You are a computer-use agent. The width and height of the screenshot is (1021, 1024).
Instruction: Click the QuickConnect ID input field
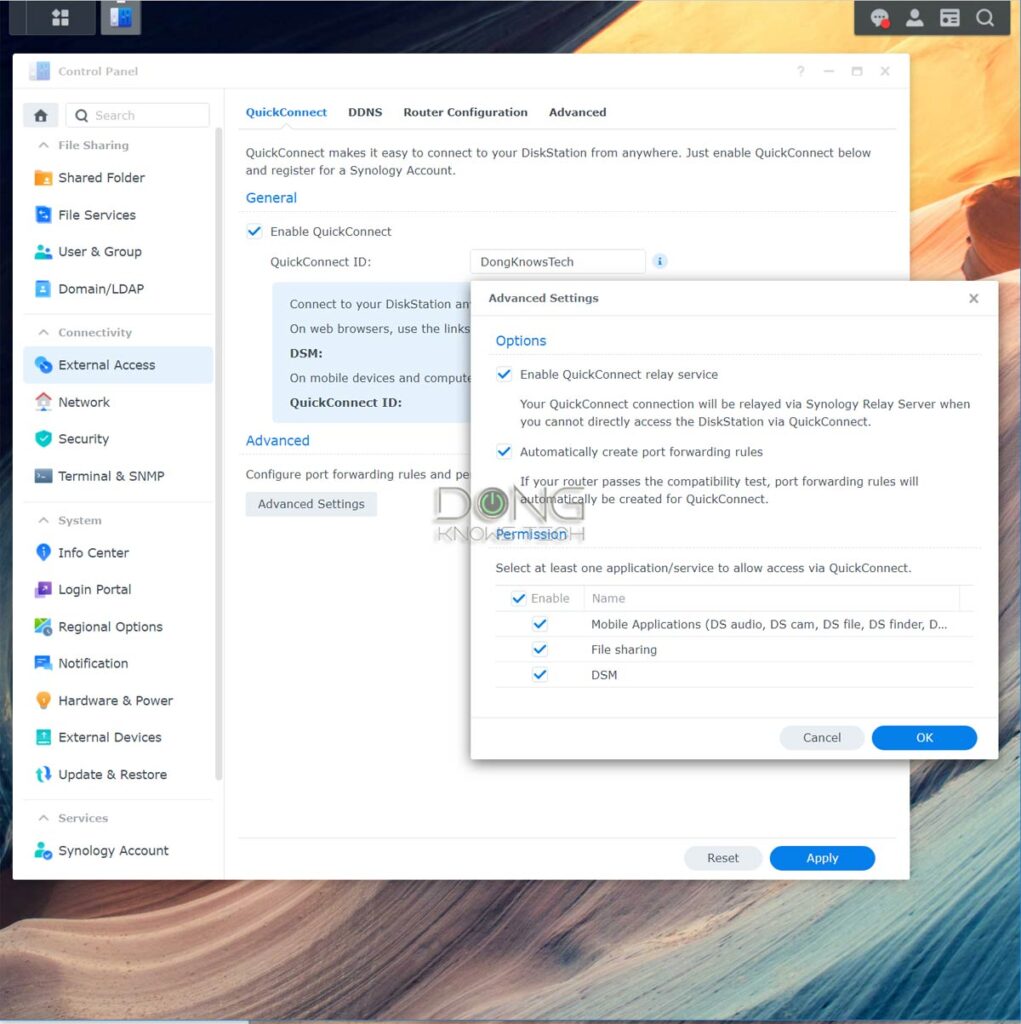[x=558, y=262]
